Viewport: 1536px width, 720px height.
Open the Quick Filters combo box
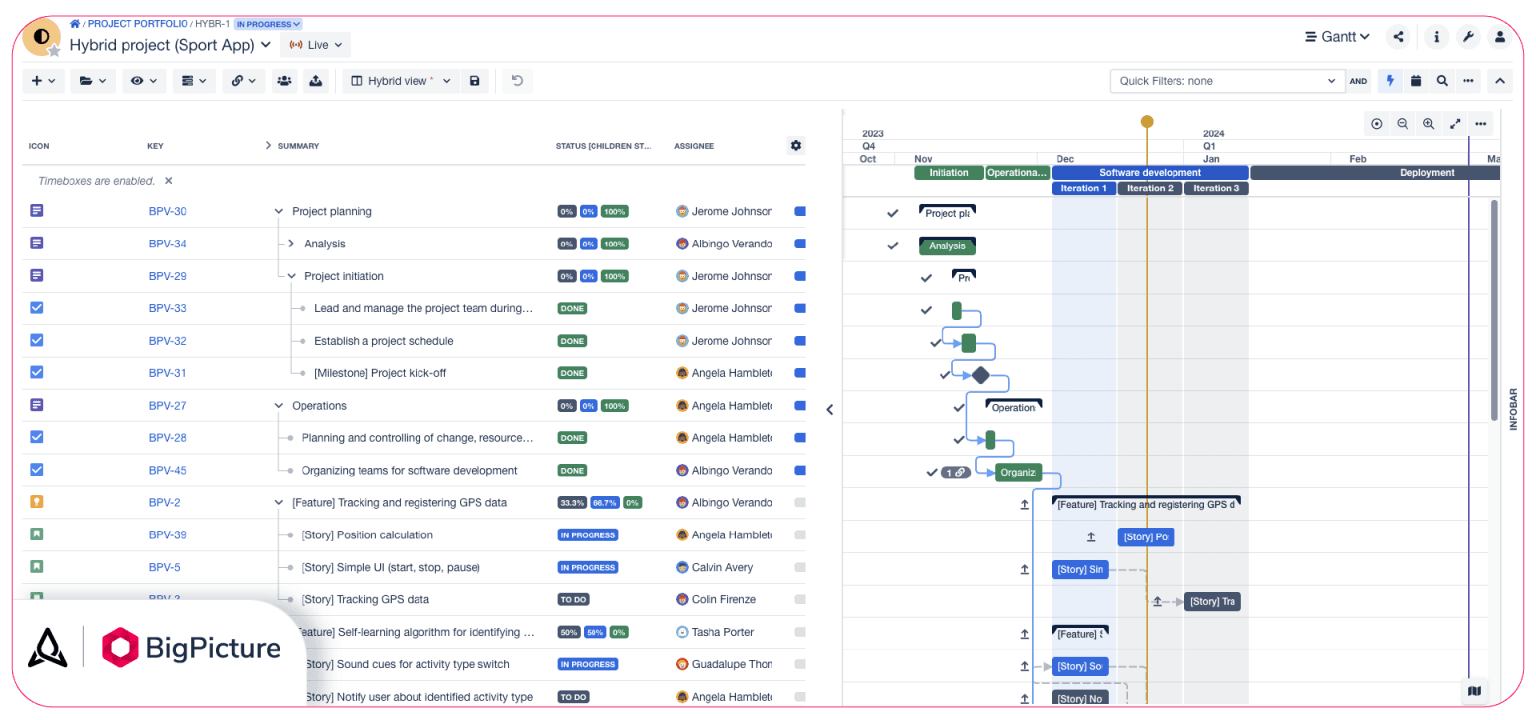click(x=1227, y=81)
